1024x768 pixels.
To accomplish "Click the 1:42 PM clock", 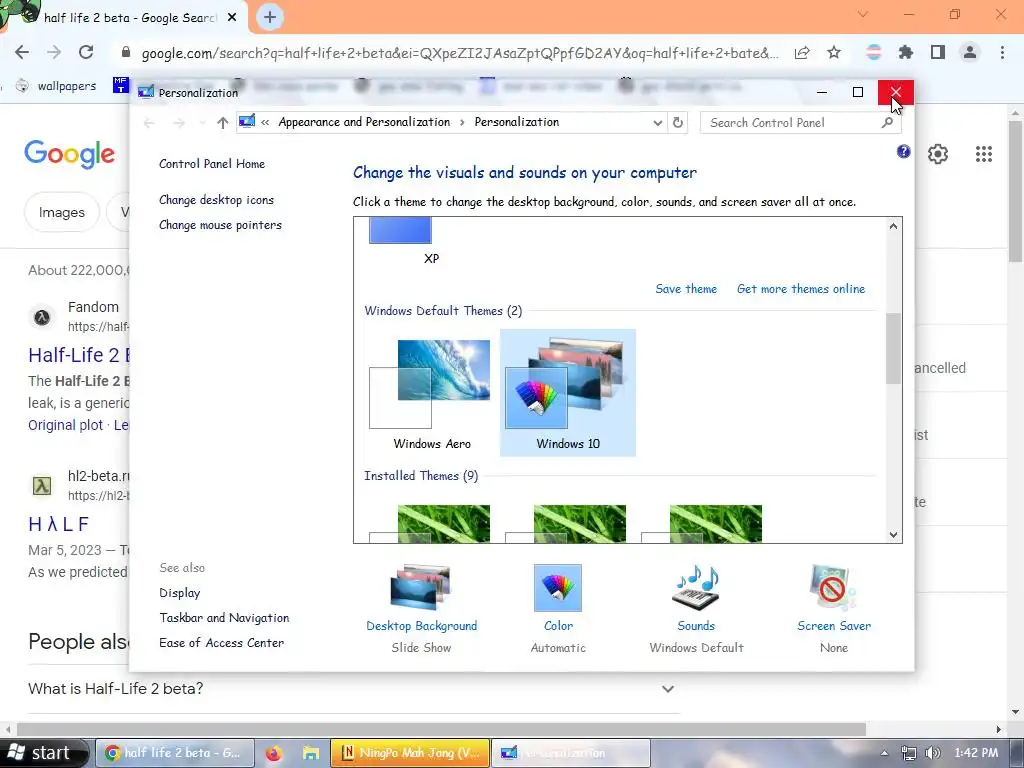I will point(976,753).
